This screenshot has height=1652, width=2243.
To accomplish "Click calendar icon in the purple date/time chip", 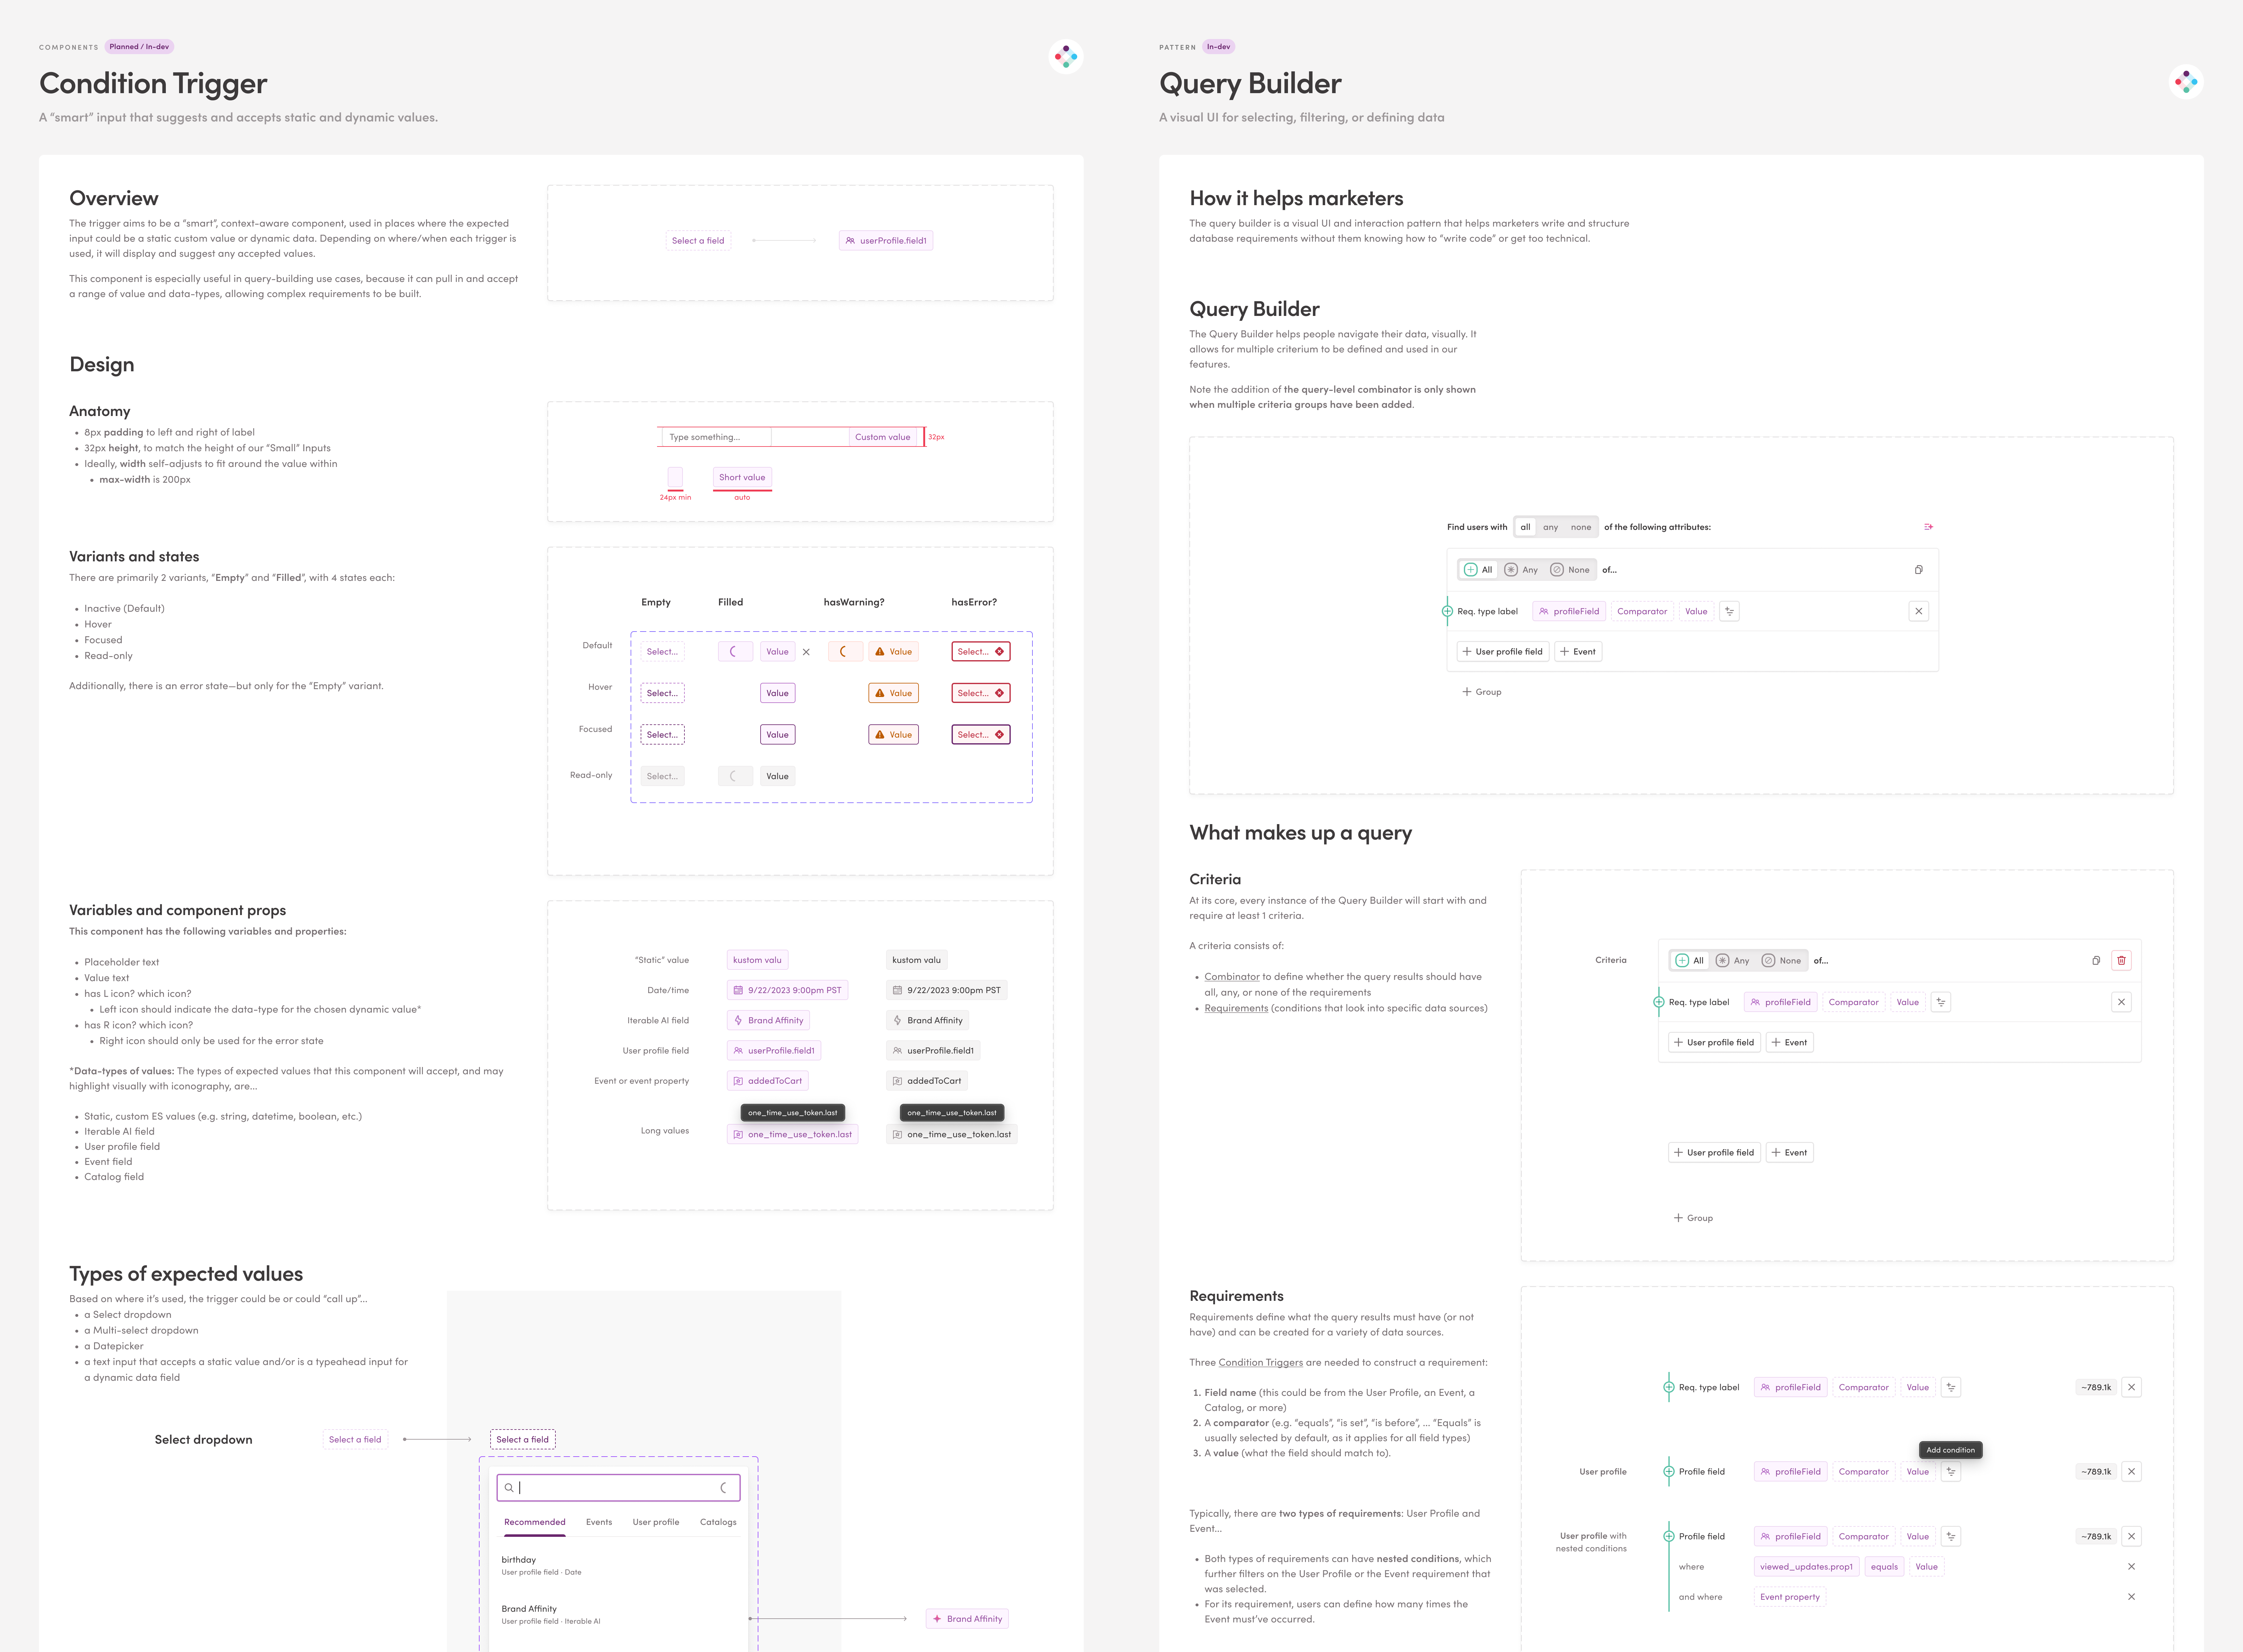I will [x=738, y=990].
